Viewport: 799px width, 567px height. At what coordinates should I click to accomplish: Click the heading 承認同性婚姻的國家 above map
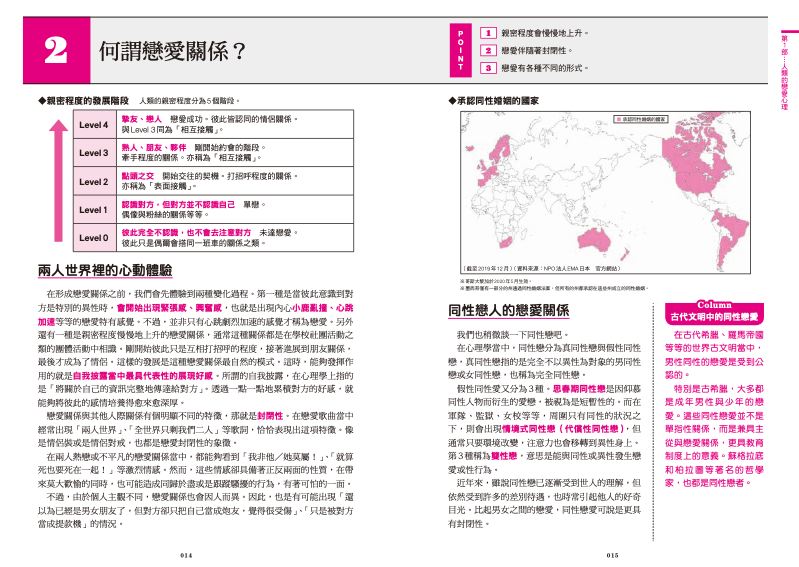(x=493, y=101)
